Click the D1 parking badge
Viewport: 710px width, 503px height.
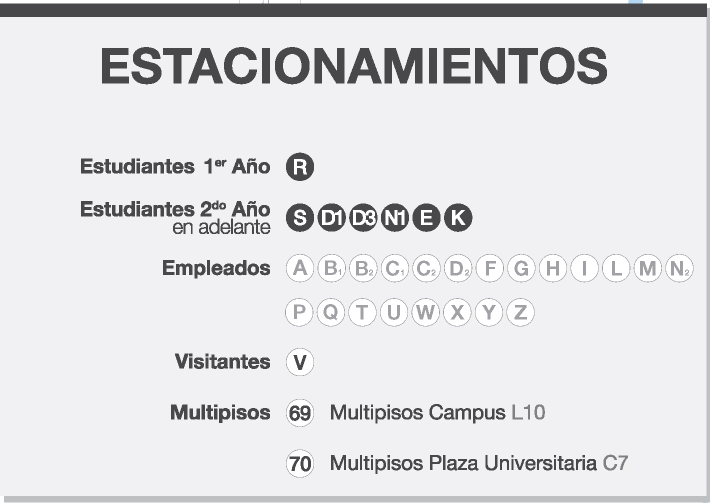coord(331,218)
